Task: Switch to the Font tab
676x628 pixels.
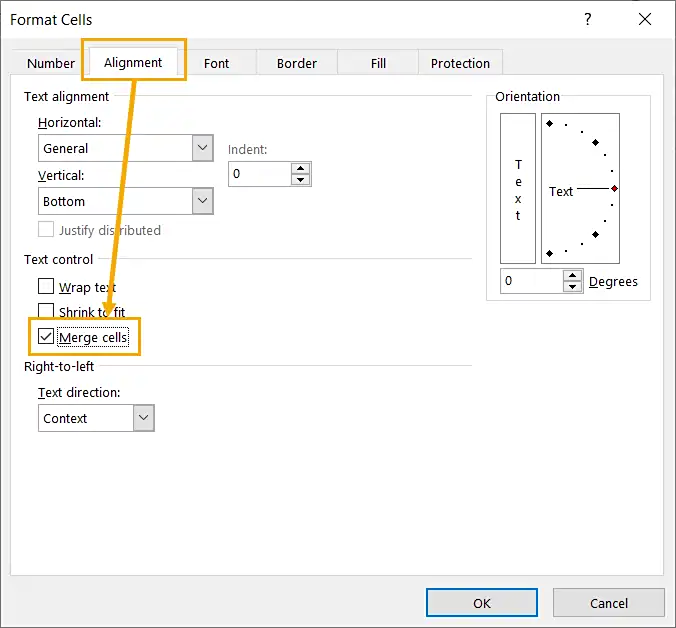Action: (217, 63)
